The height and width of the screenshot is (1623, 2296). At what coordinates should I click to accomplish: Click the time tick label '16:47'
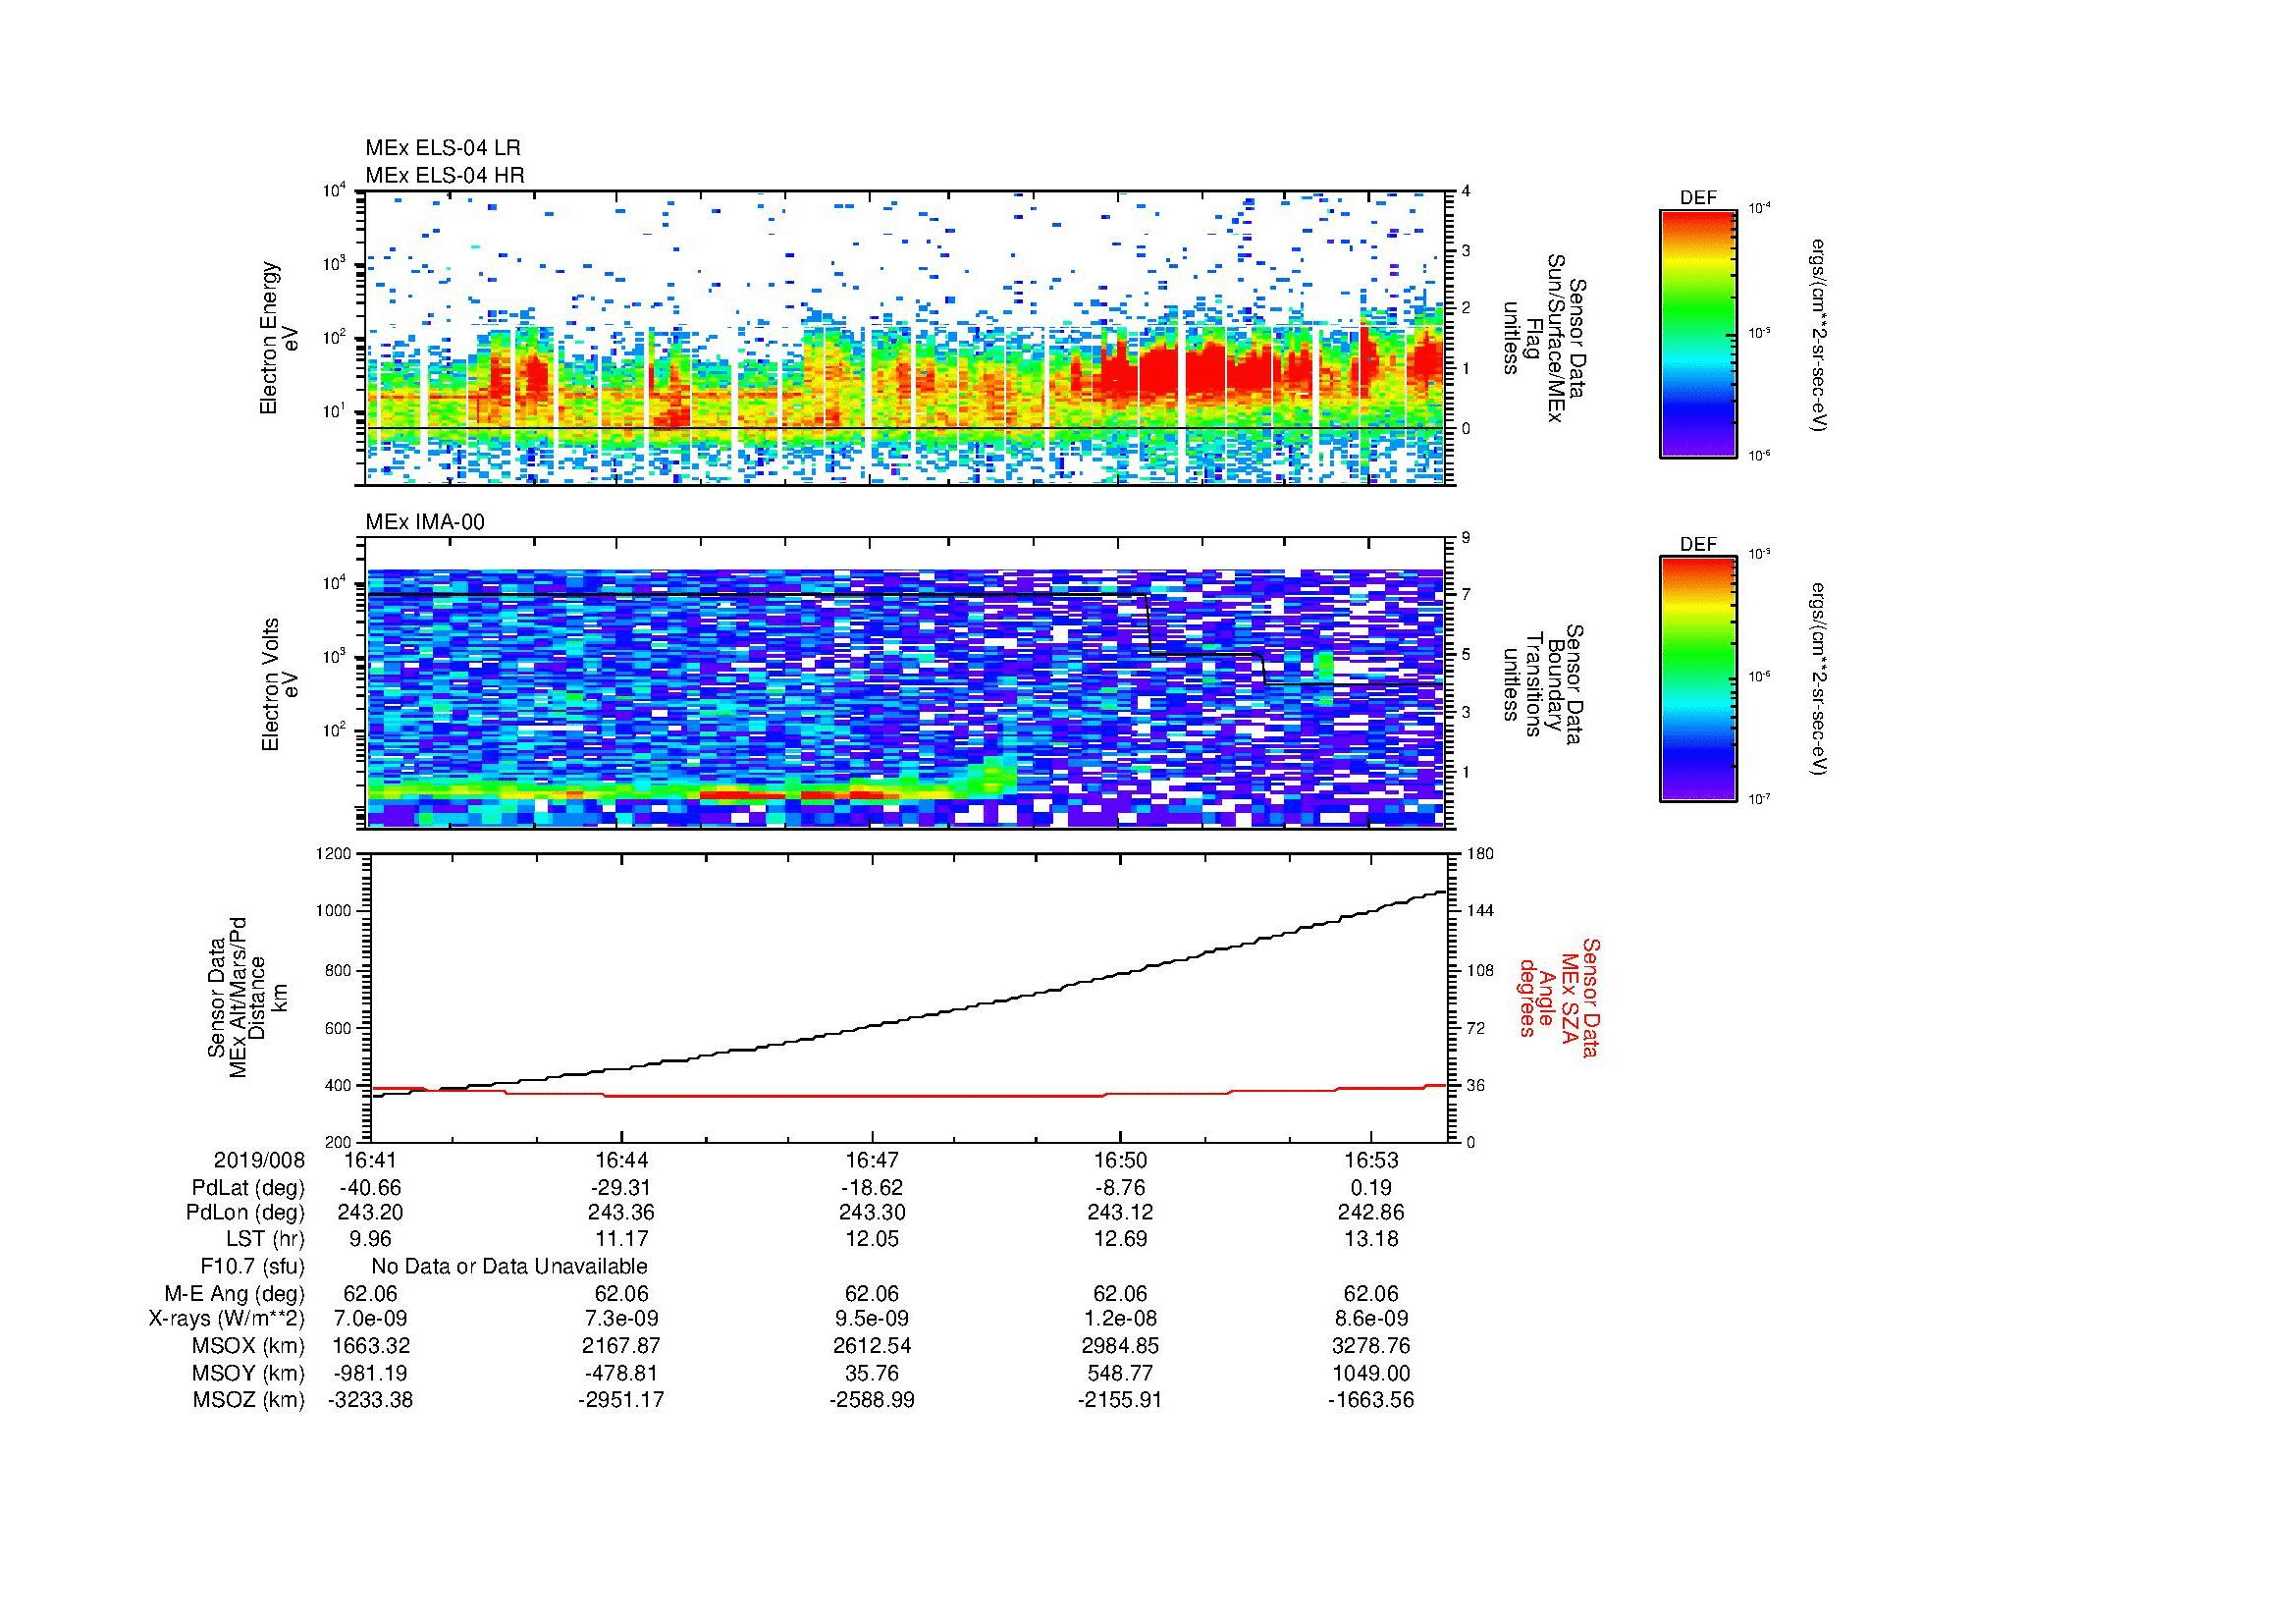872,1161
